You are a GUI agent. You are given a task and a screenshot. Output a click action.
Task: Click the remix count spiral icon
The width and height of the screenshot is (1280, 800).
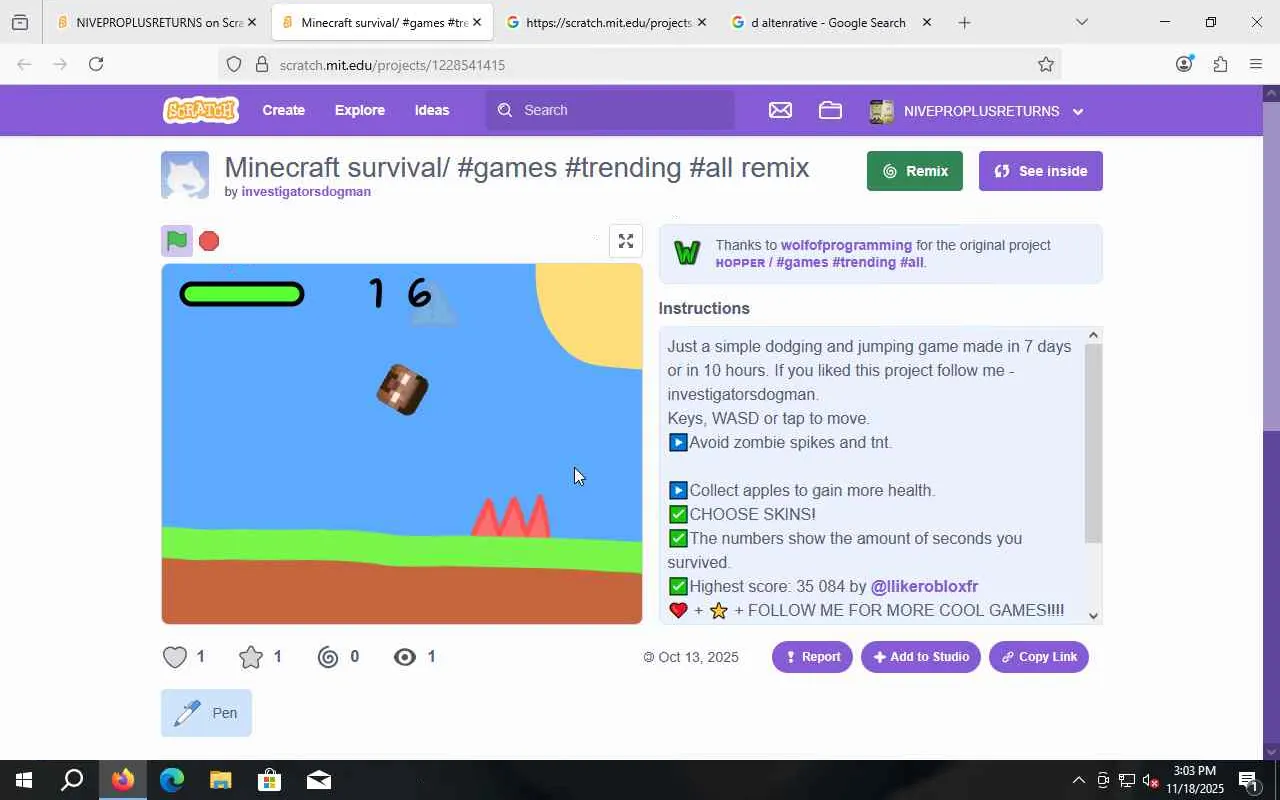point(328,657)
